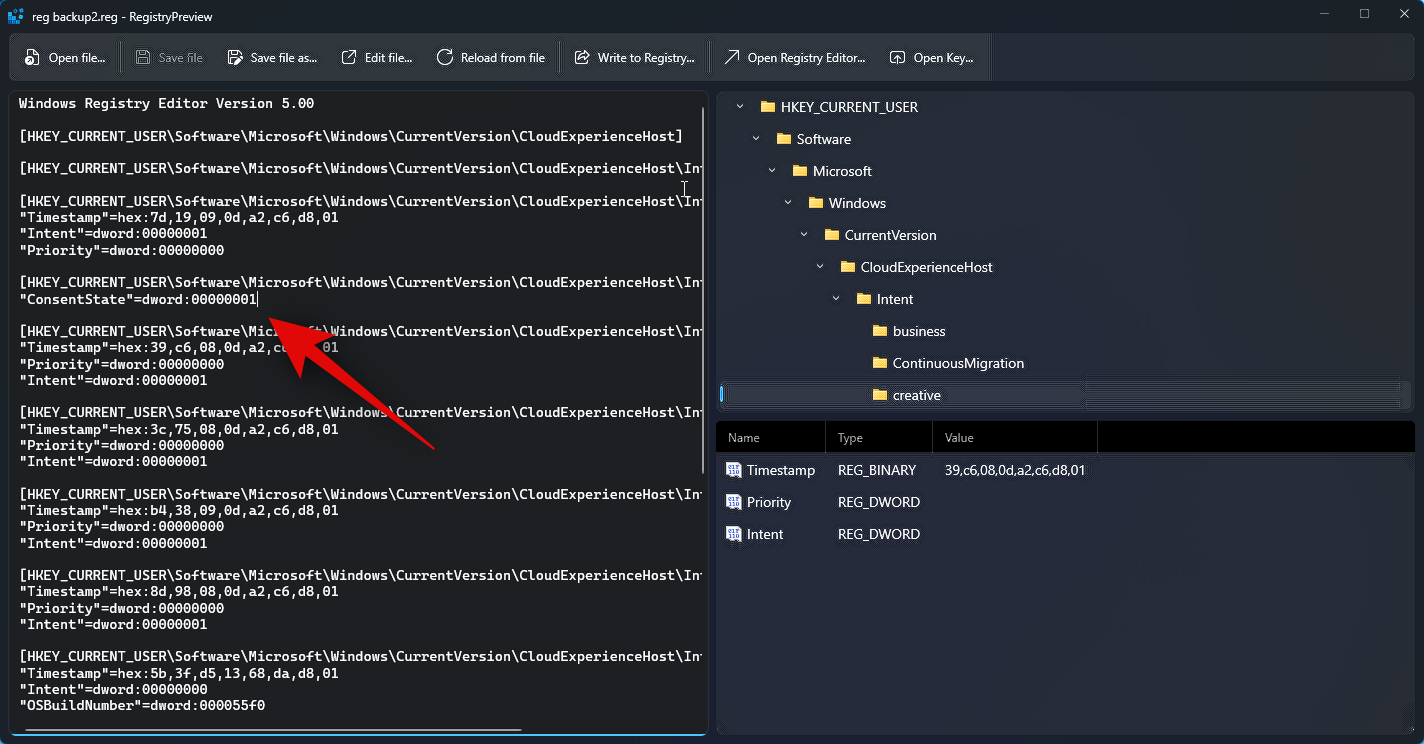Select the business folder in tree

tap(918, 331)
